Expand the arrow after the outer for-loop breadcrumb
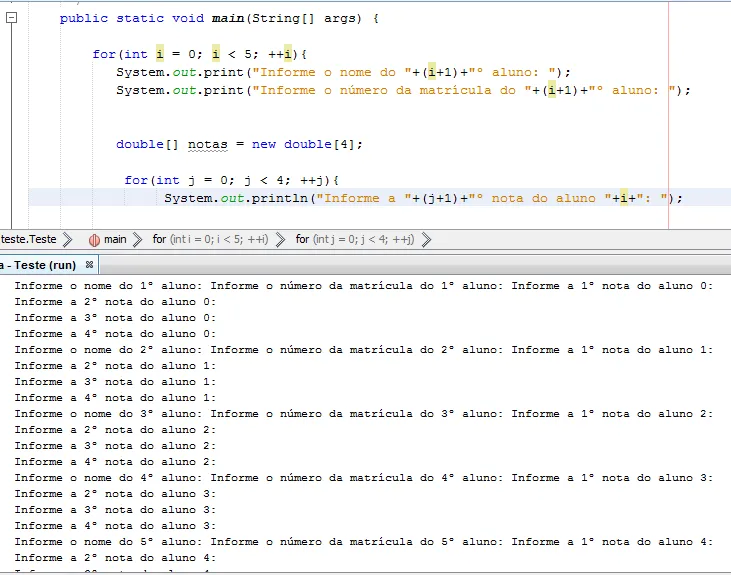Image resolution: width=731 pixels, height=575 pixels. click(x=280, y=240)
